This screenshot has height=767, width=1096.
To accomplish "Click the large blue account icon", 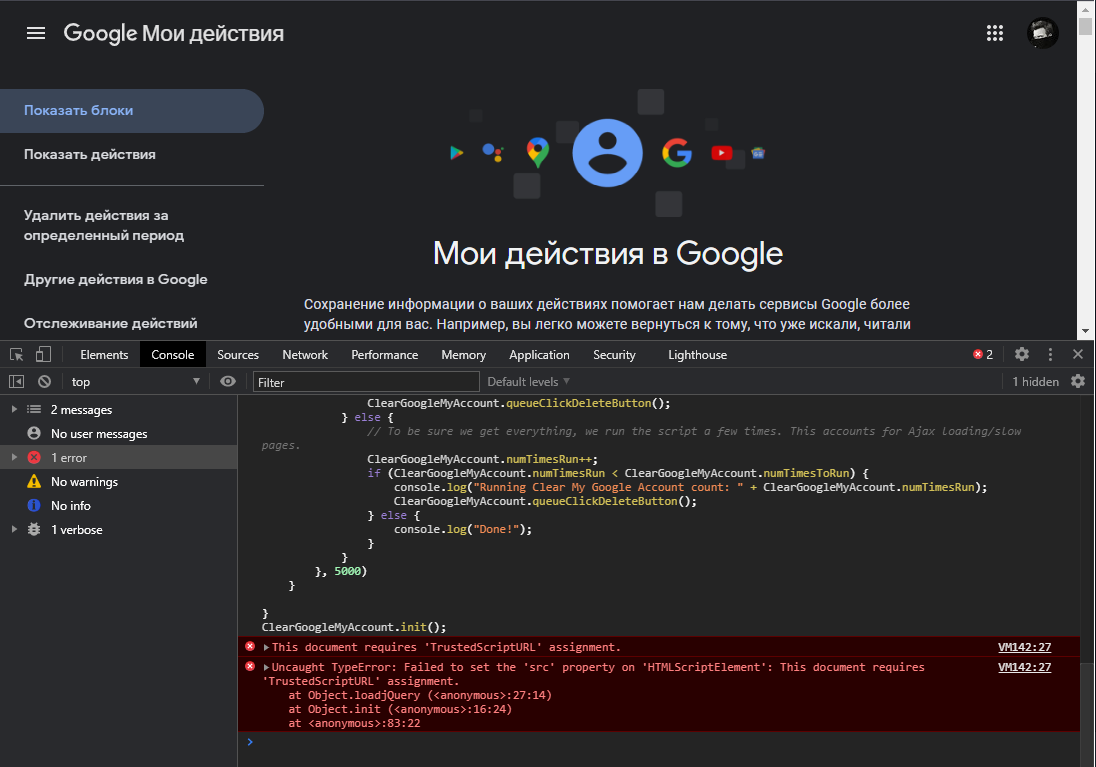I will tap(607, 152).
